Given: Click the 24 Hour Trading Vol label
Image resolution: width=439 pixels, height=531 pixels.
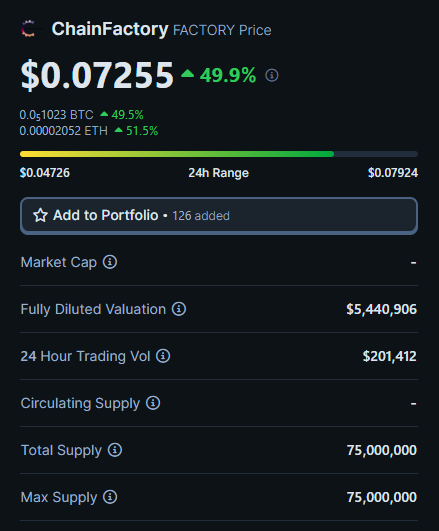Looking at the screenshot, I should coord(85,356).
